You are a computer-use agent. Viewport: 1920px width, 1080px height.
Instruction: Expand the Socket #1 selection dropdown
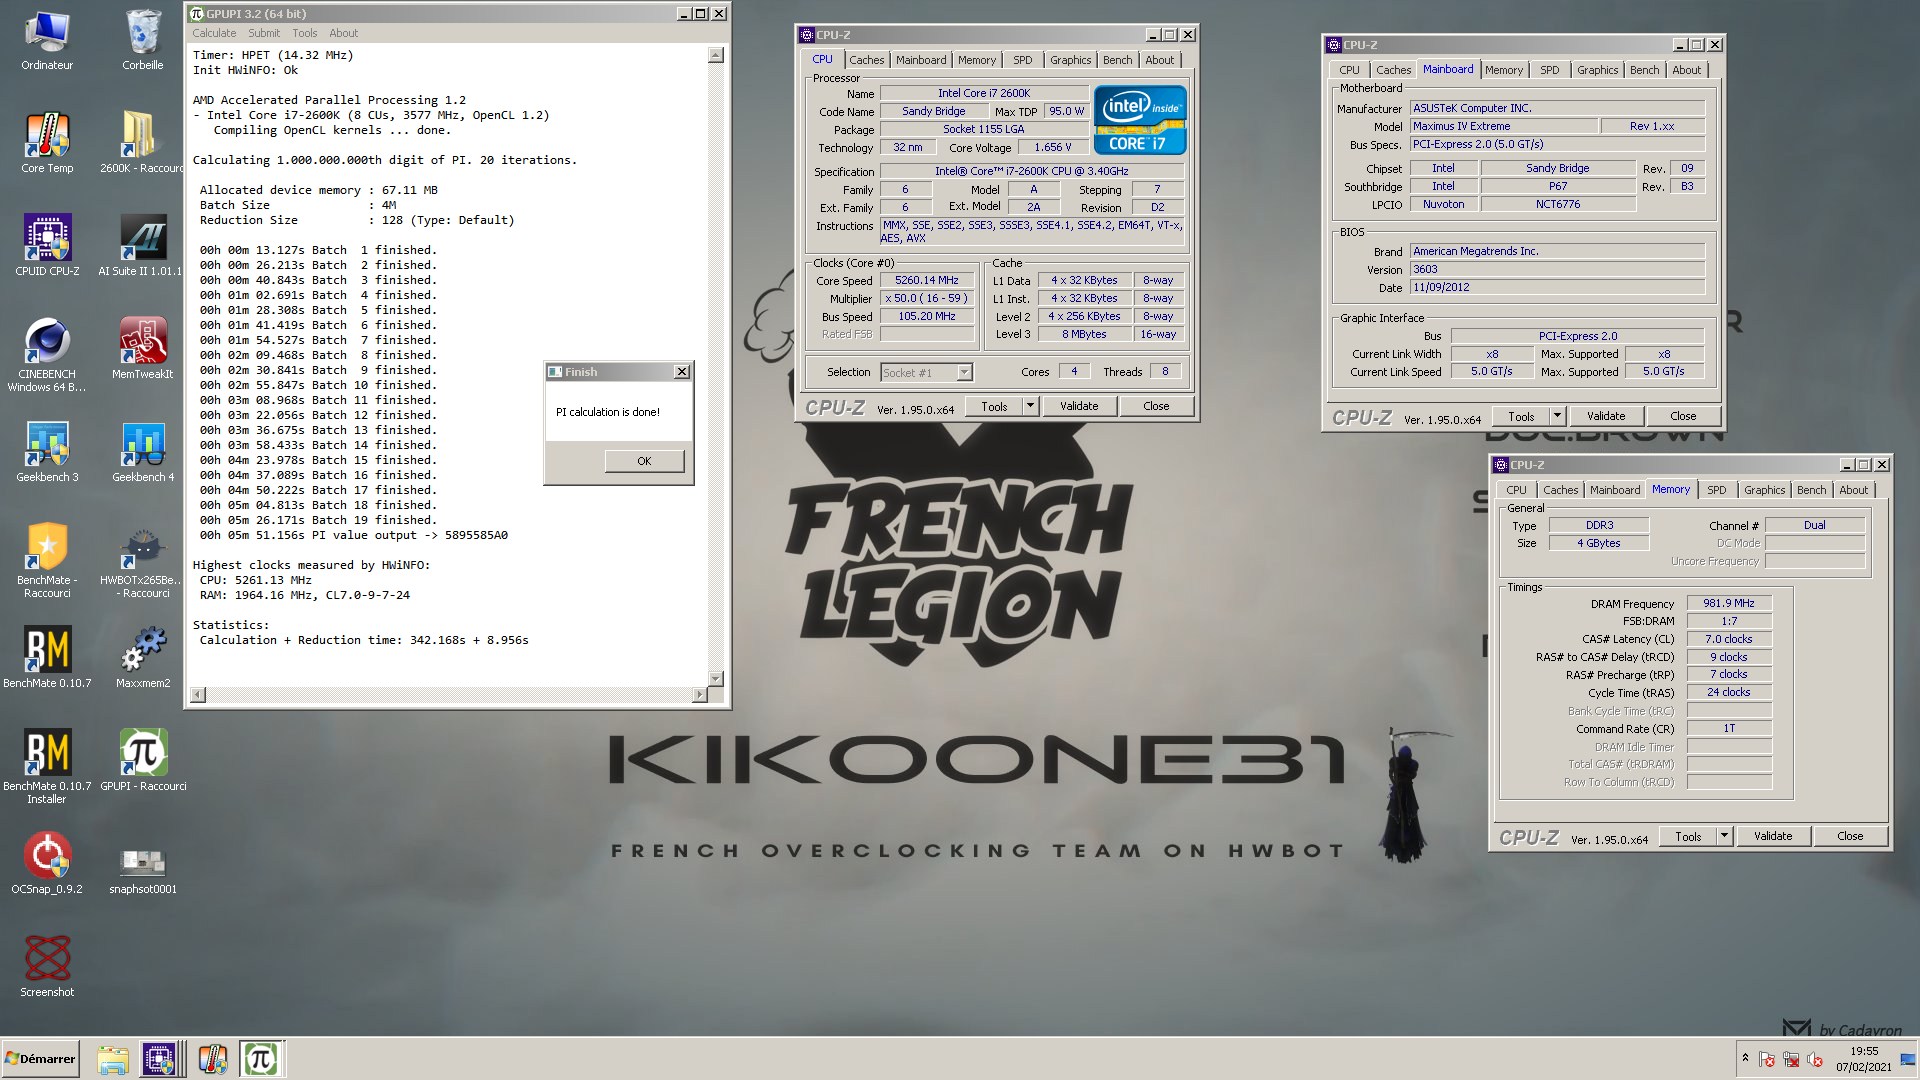(964, 372)
